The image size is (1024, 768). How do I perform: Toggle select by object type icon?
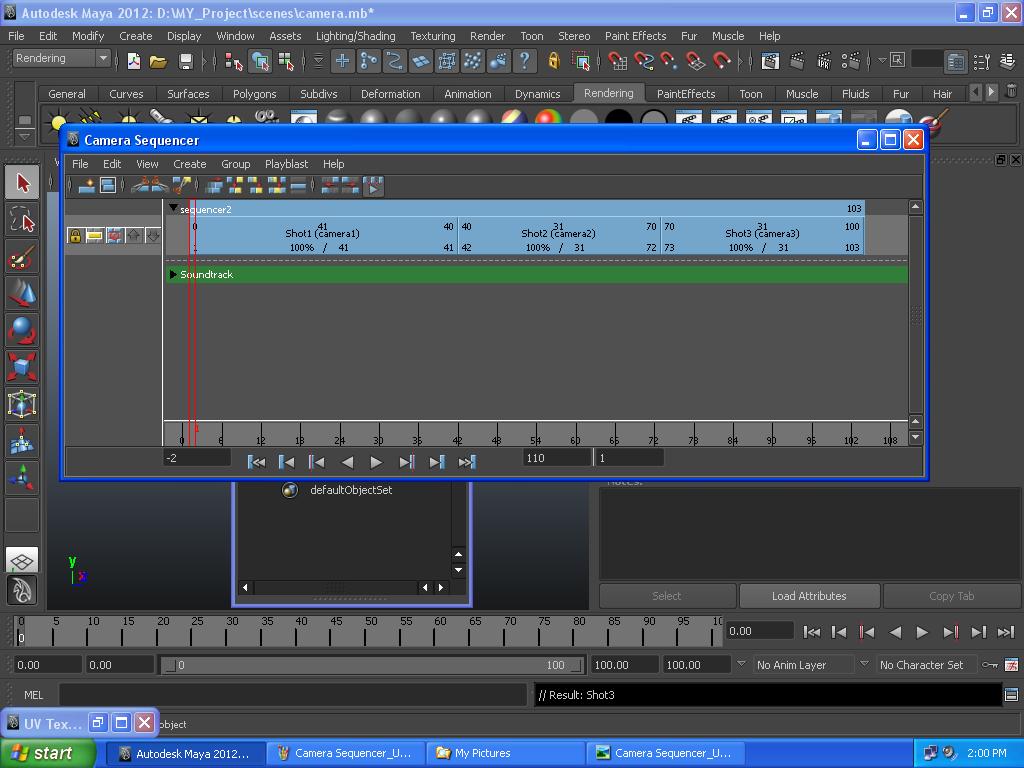(x=261, y=61)
